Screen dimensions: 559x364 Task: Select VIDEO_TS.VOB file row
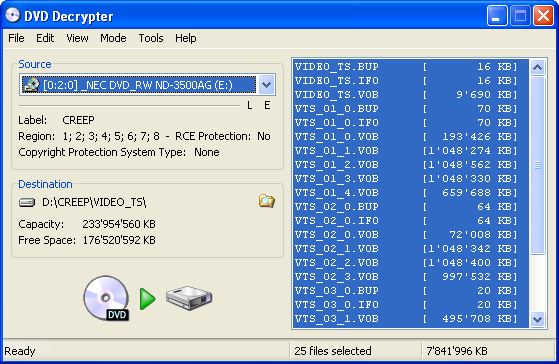(x=411, y=94)
